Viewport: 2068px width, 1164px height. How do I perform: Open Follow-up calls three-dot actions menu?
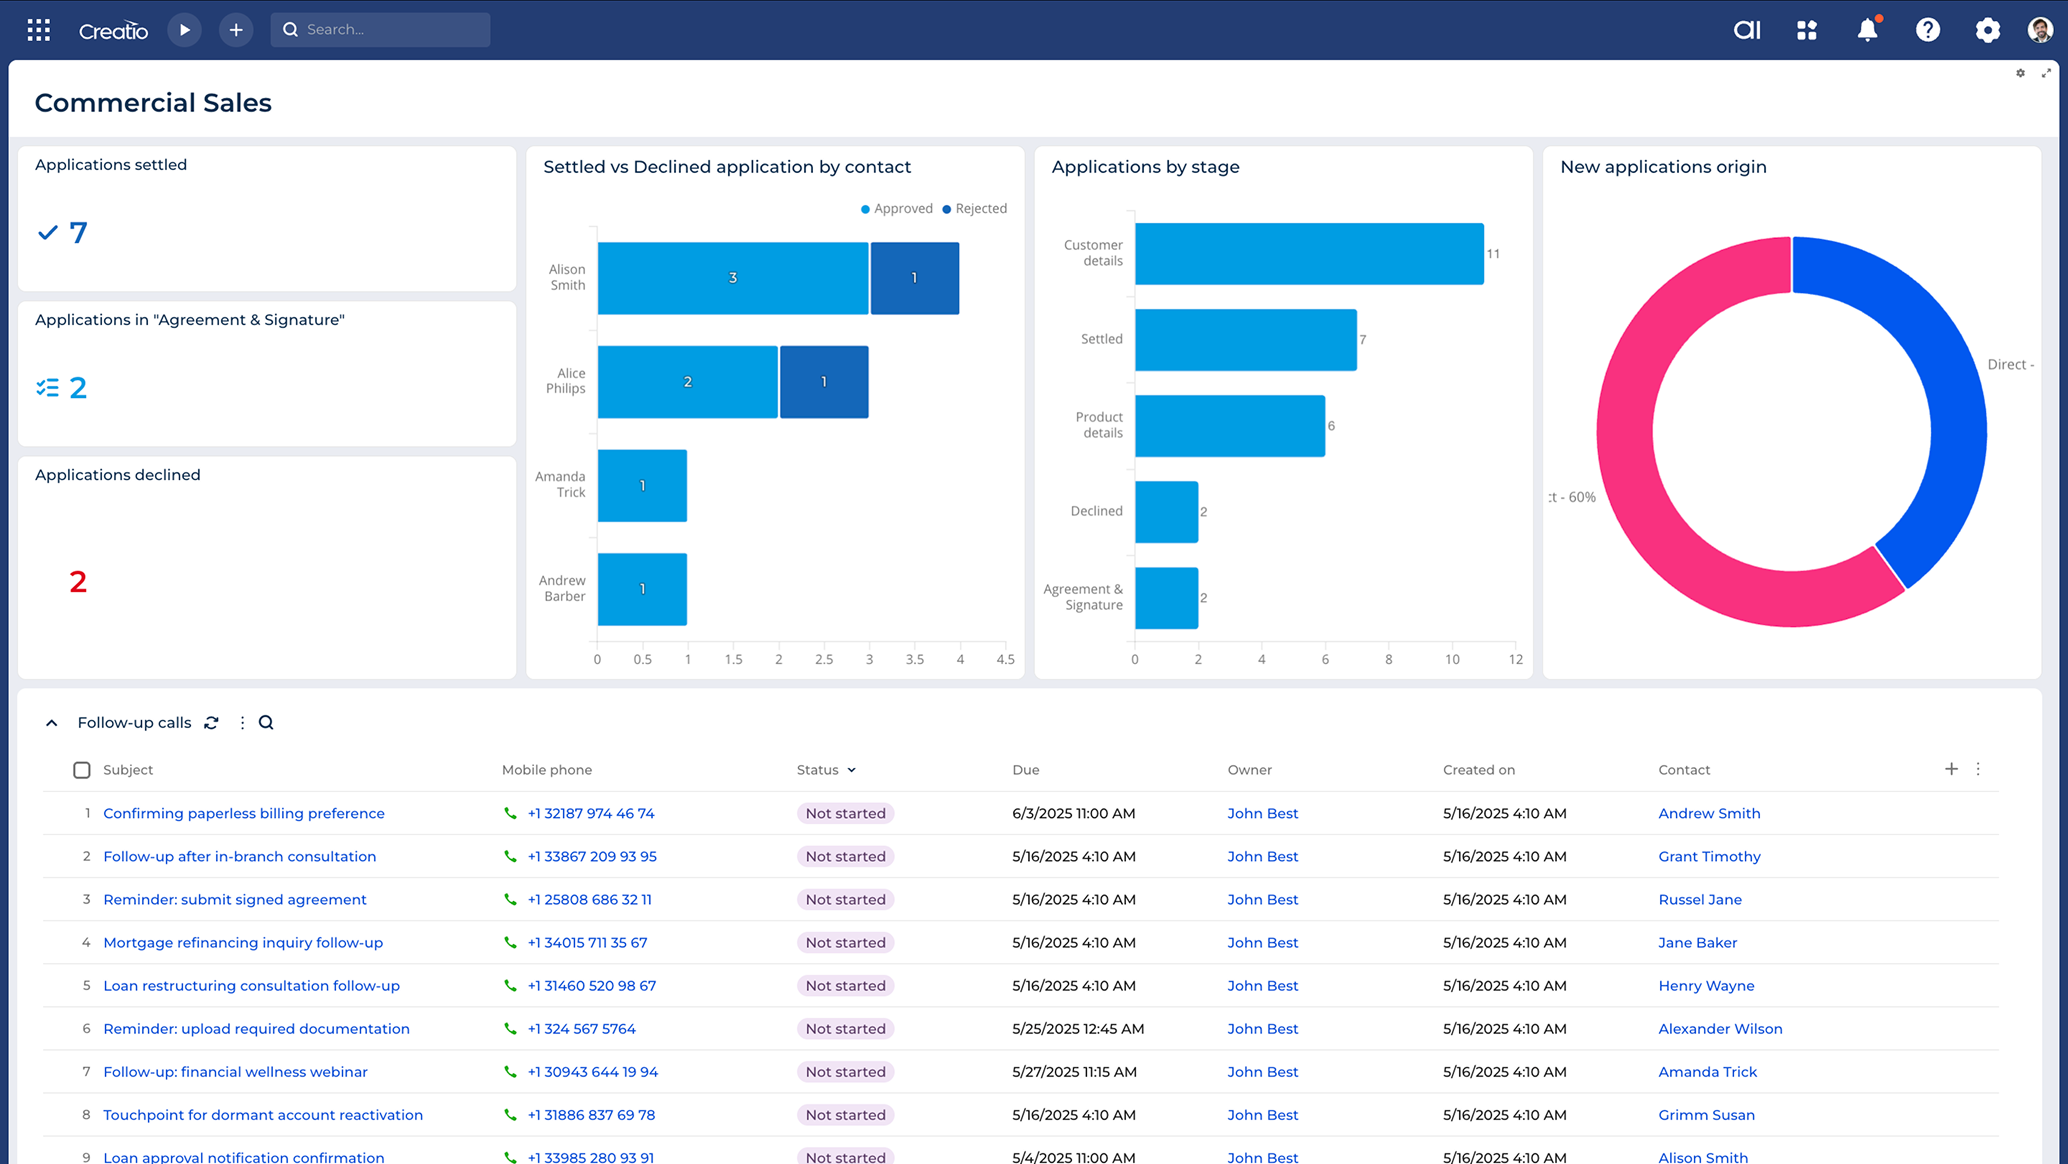tap(242, 722)
